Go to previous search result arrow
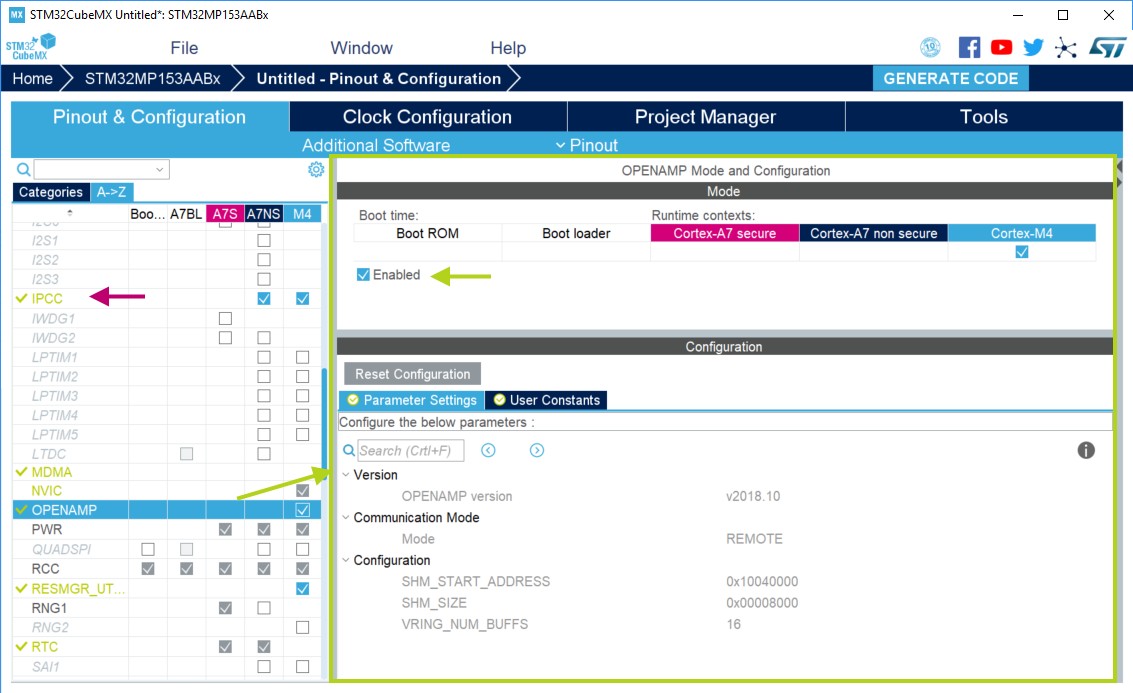The width and height of the screenshot is (1133, 693). click(488, 450)
